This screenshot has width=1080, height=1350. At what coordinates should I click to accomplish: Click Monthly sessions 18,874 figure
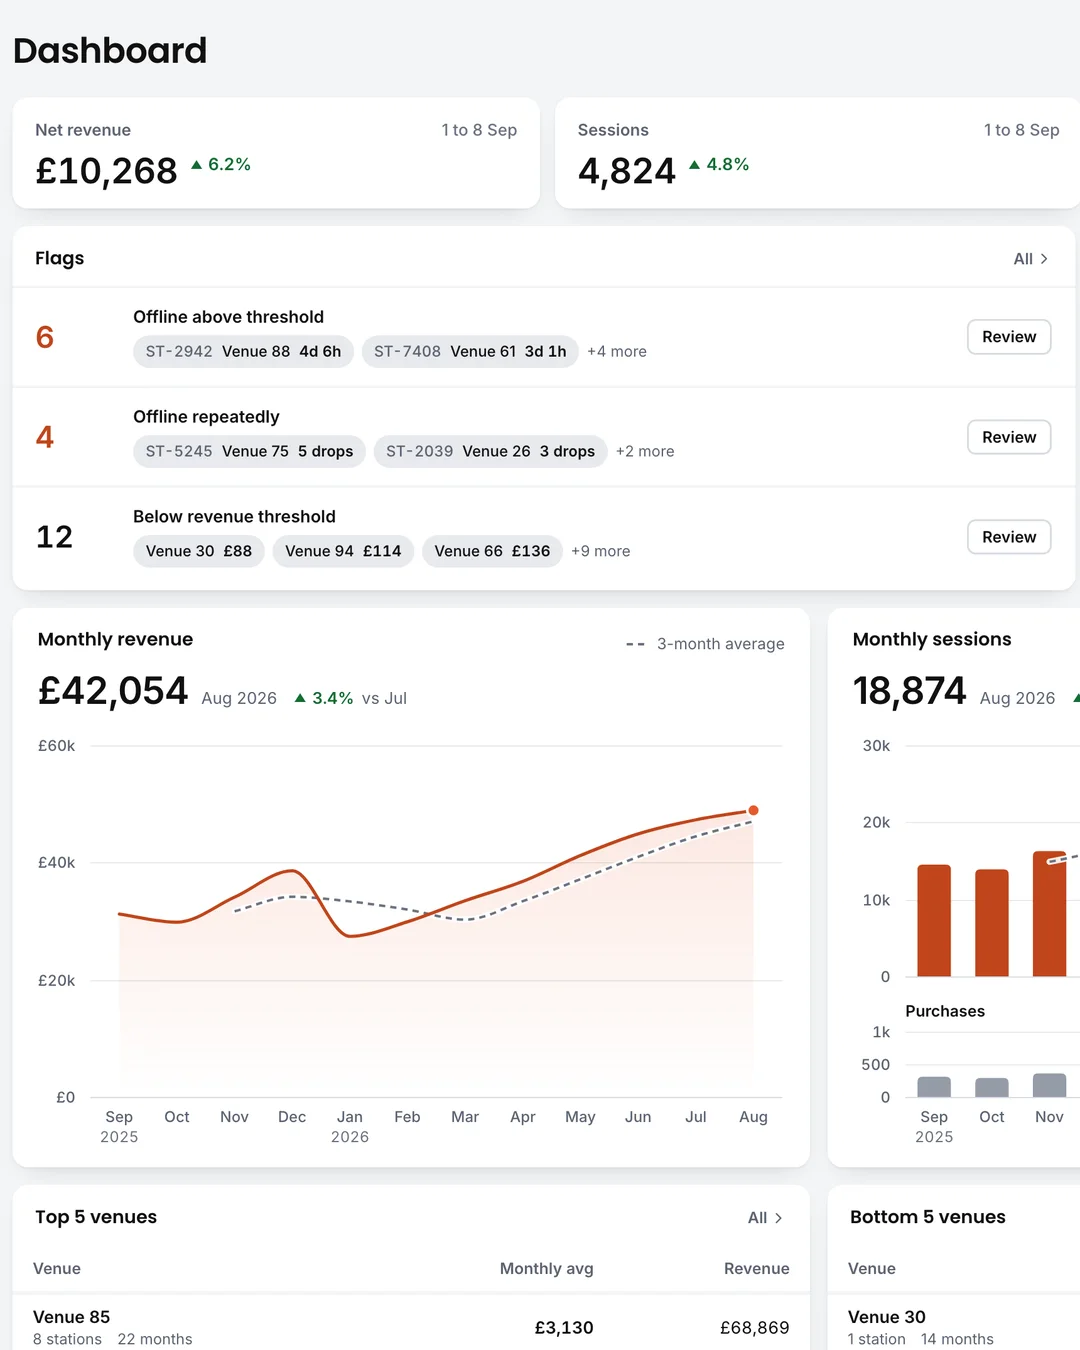pos(910,691)
